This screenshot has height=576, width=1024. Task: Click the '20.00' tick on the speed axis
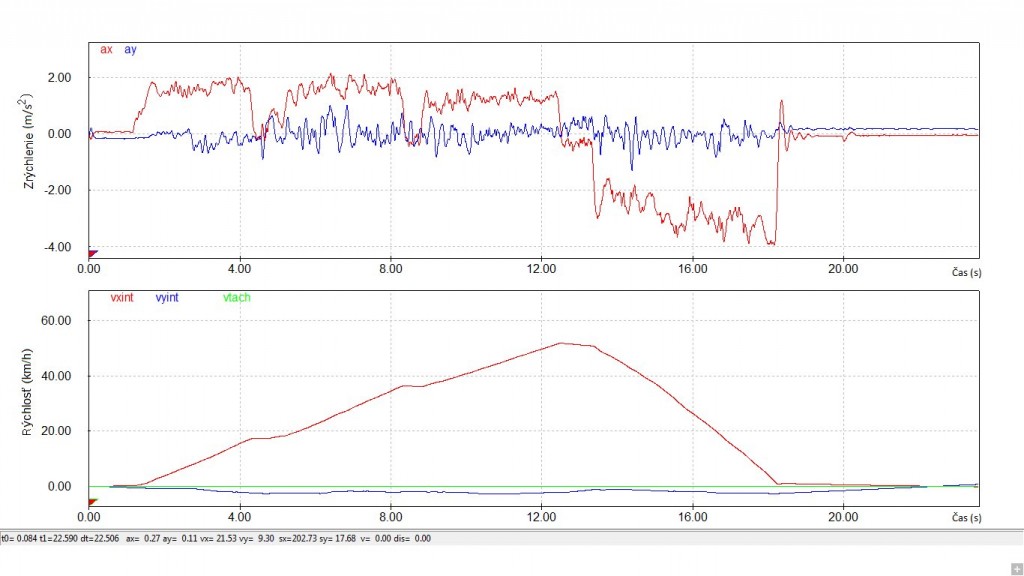pos(57,431)
